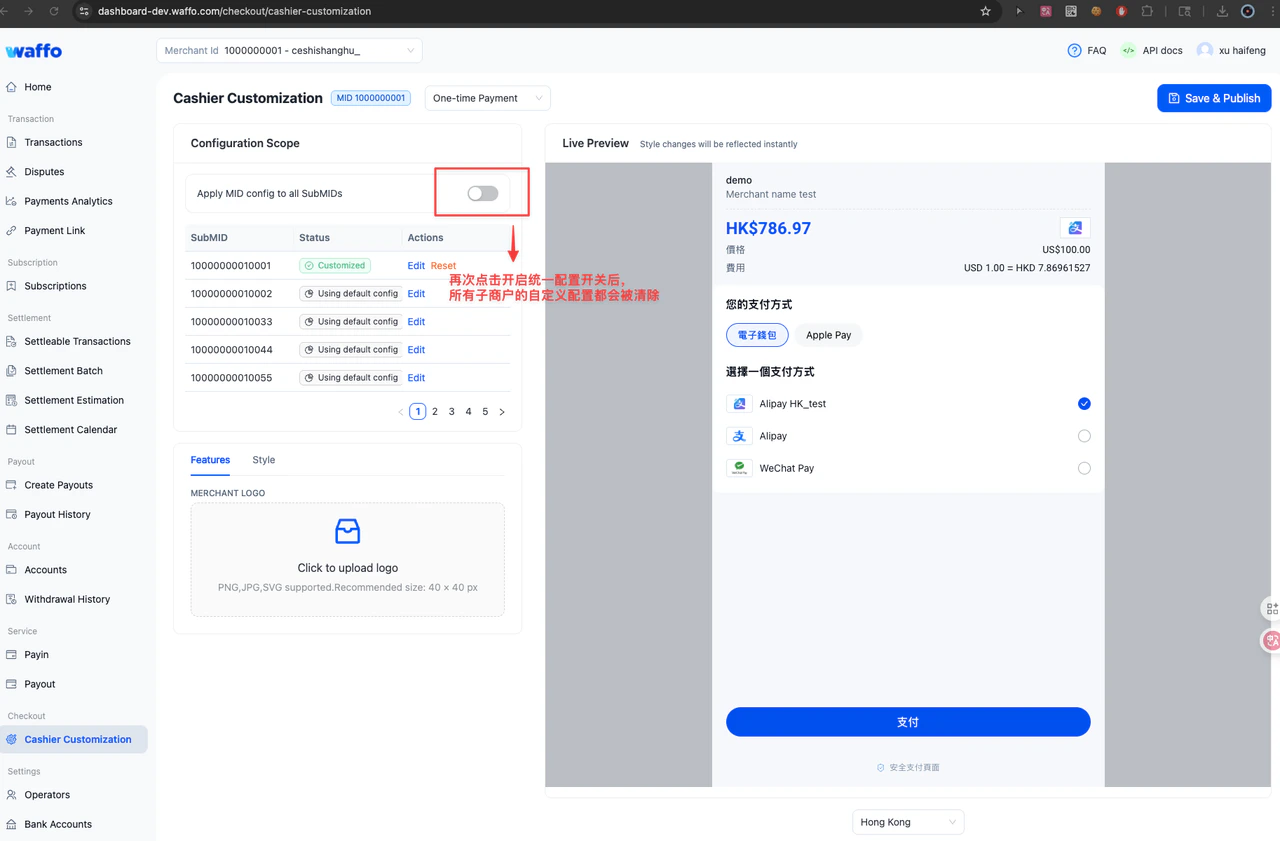Click the Transactions sidebar icon
This screenshot has width=1280, height=841.
[x=11, y=142]
